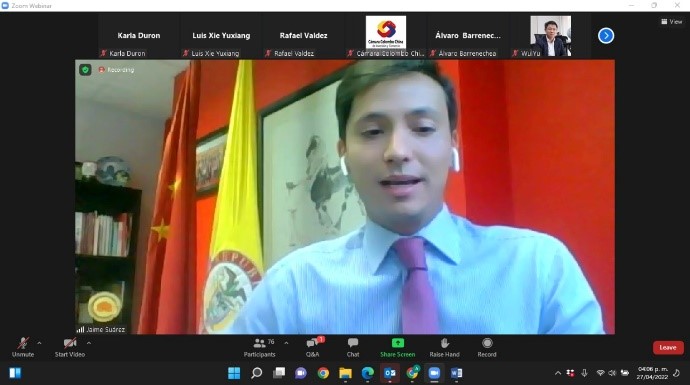The height and width of the screenshot is (385, 690).
Task: Open the Windows Start menu
Action: [234, 373]
